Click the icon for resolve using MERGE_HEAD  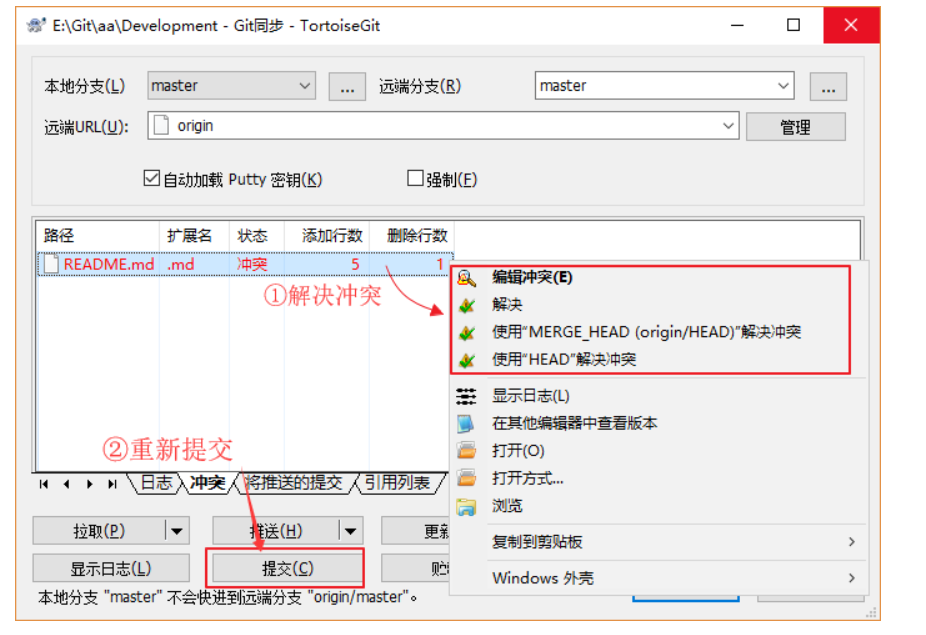466,332
